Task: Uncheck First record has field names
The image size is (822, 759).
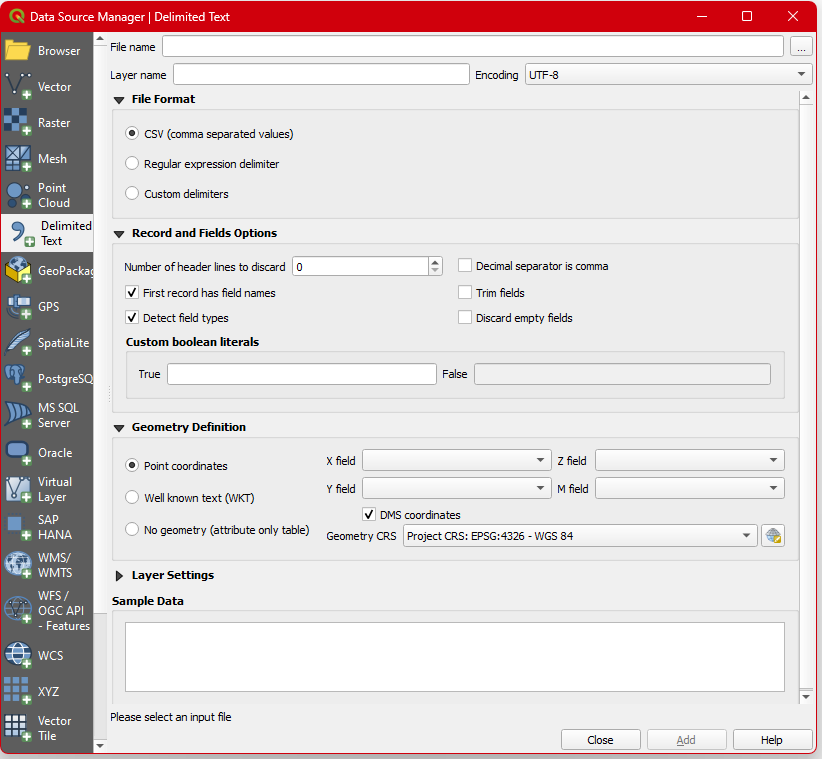Action: click(132, 293)
